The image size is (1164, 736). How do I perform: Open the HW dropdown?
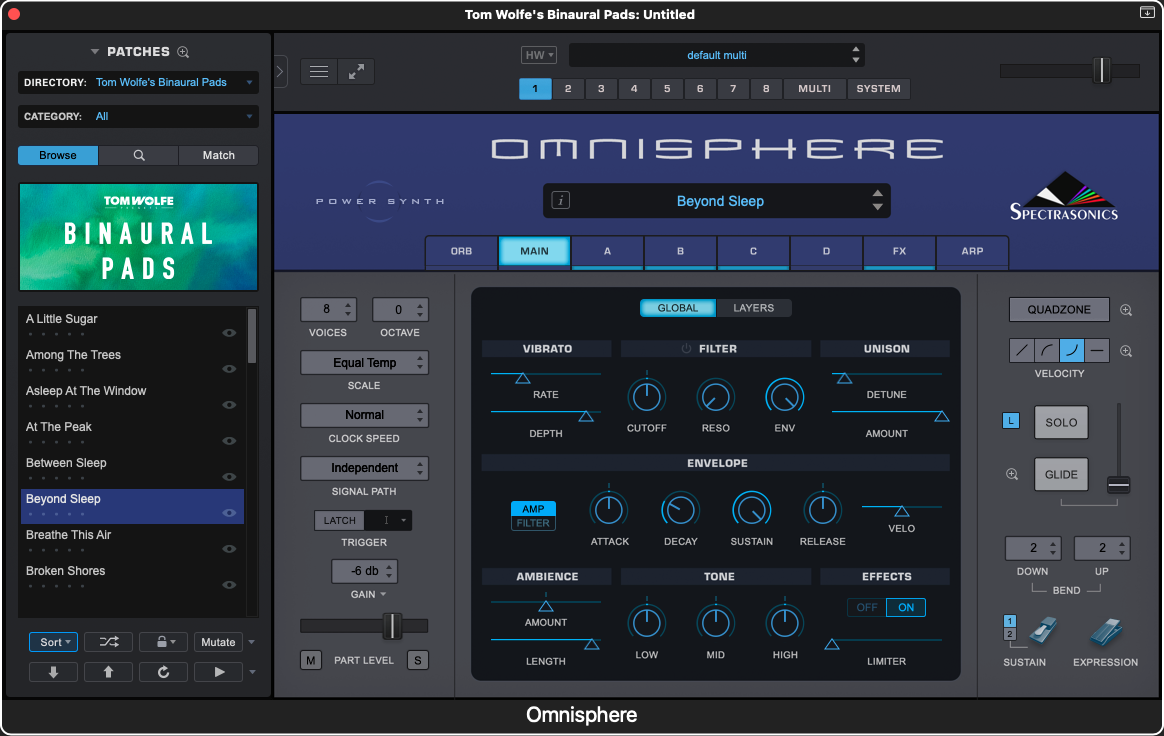click(539, 55)
